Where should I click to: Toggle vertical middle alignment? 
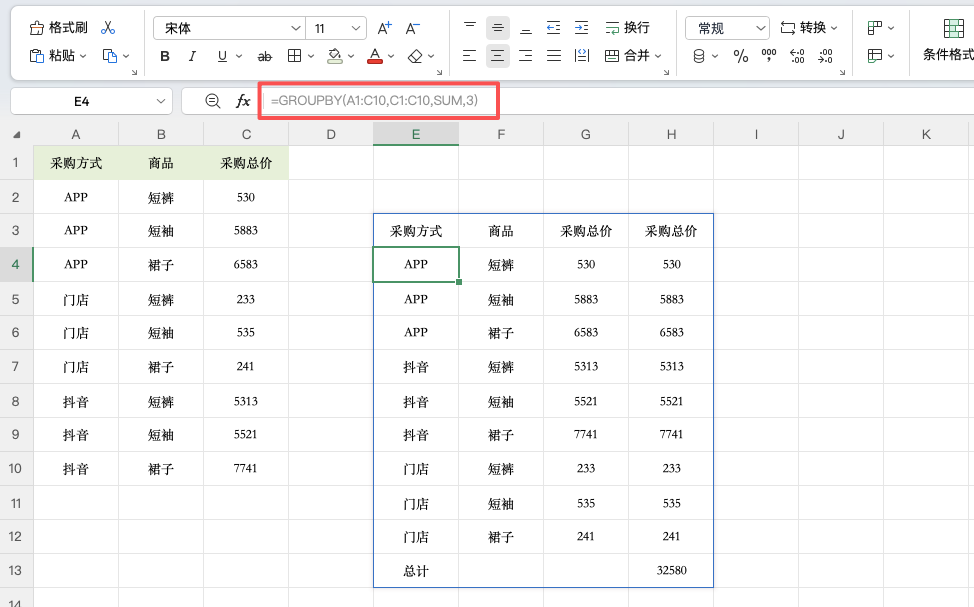click(498, 27)
